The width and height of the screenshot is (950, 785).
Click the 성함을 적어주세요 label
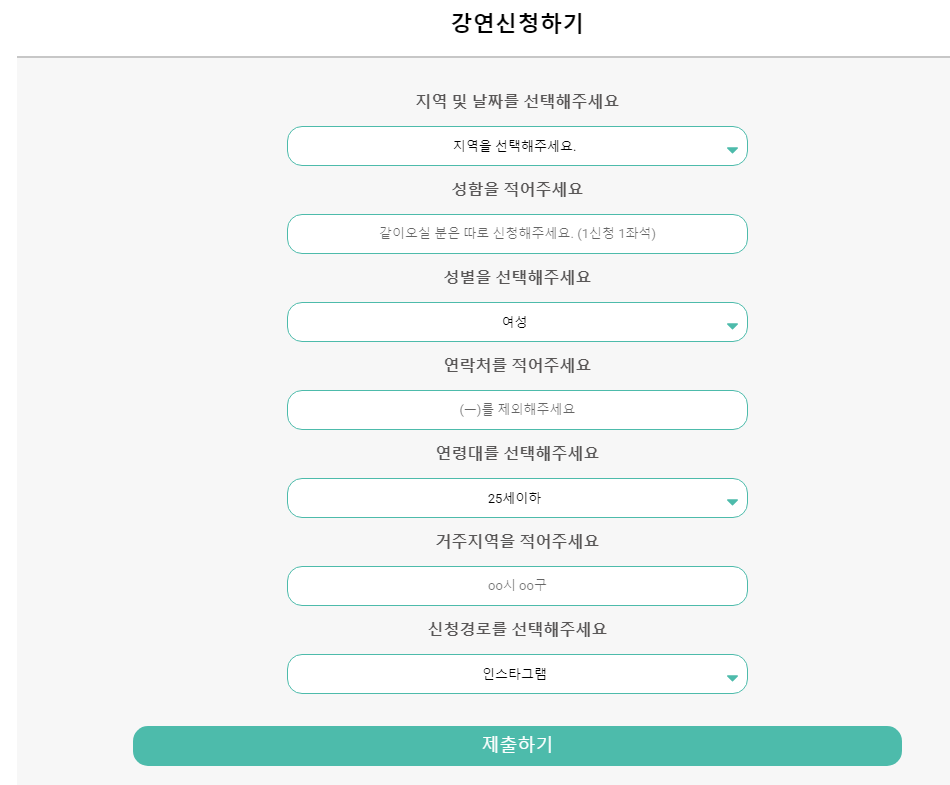coord(517,189)
